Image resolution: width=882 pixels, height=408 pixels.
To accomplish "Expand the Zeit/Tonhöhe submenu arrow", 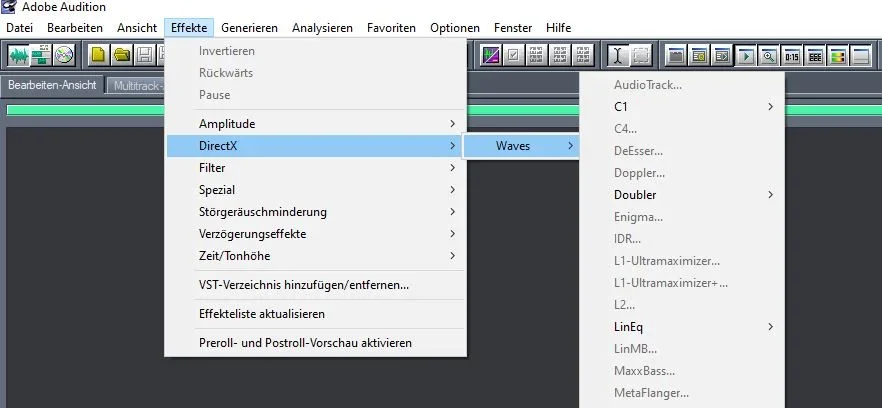I will point(452,255).
